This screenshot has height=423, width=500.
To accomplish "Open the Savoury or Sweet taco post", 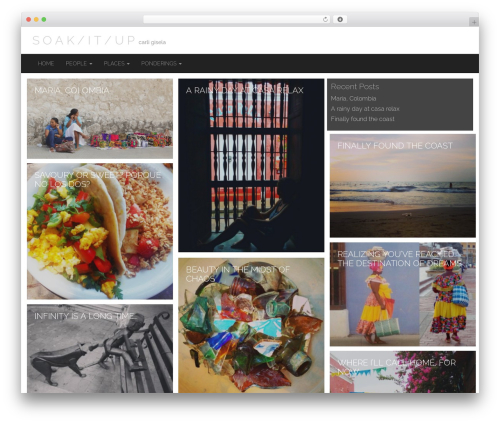I will [x=100, y=231].
